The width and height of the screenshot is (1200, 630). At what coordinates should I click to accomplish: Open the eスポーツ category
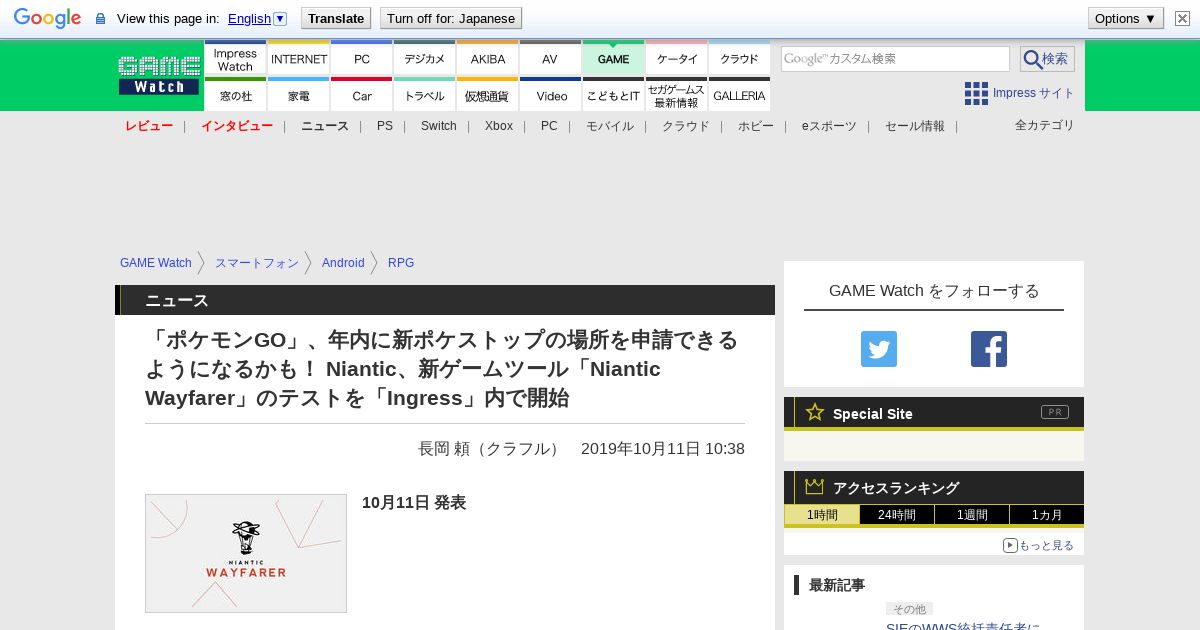(829, 126)
